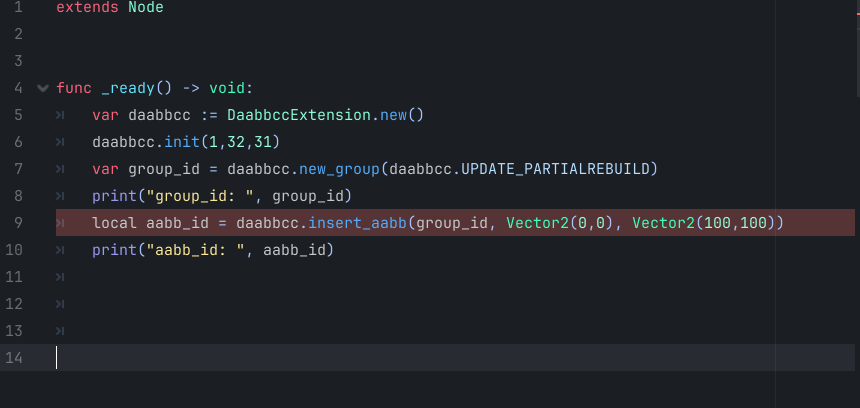Click line number 9 in gutter
Viewport: 860px width, 408px height.
point(18,223)
